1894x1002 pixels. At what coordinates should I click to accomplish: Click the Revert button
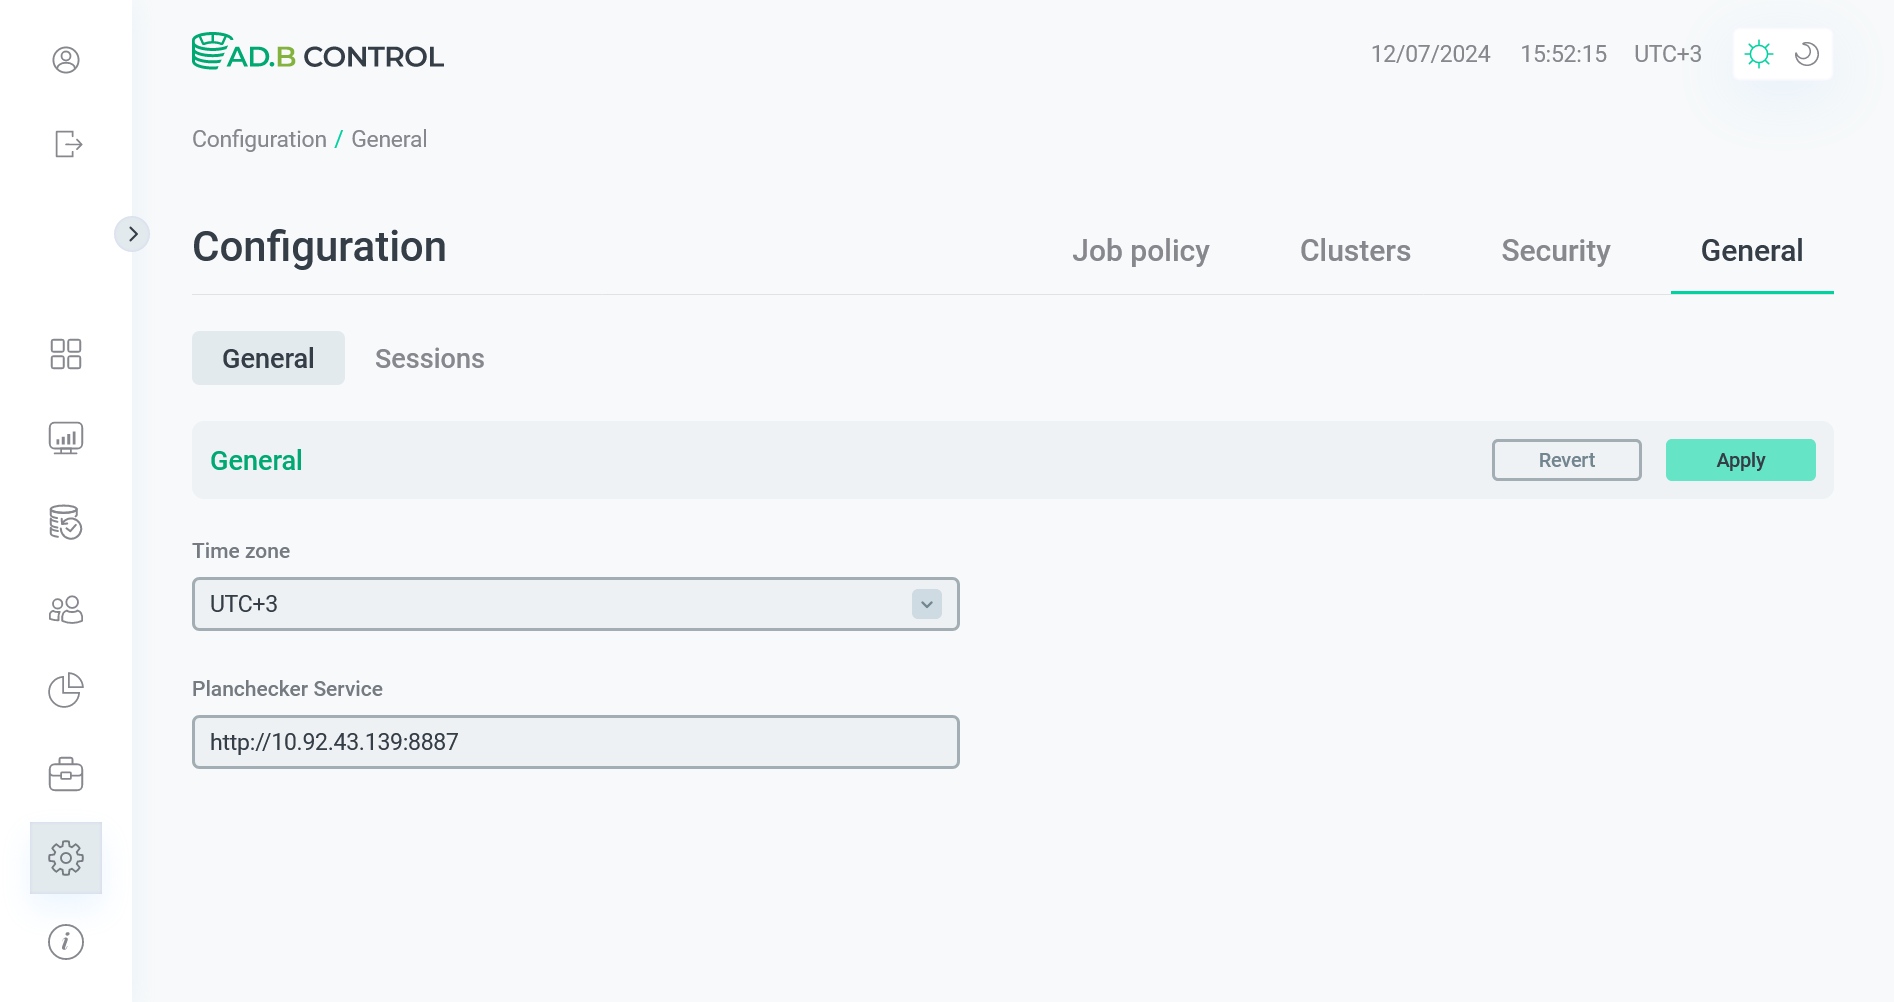pos(1566,460)
